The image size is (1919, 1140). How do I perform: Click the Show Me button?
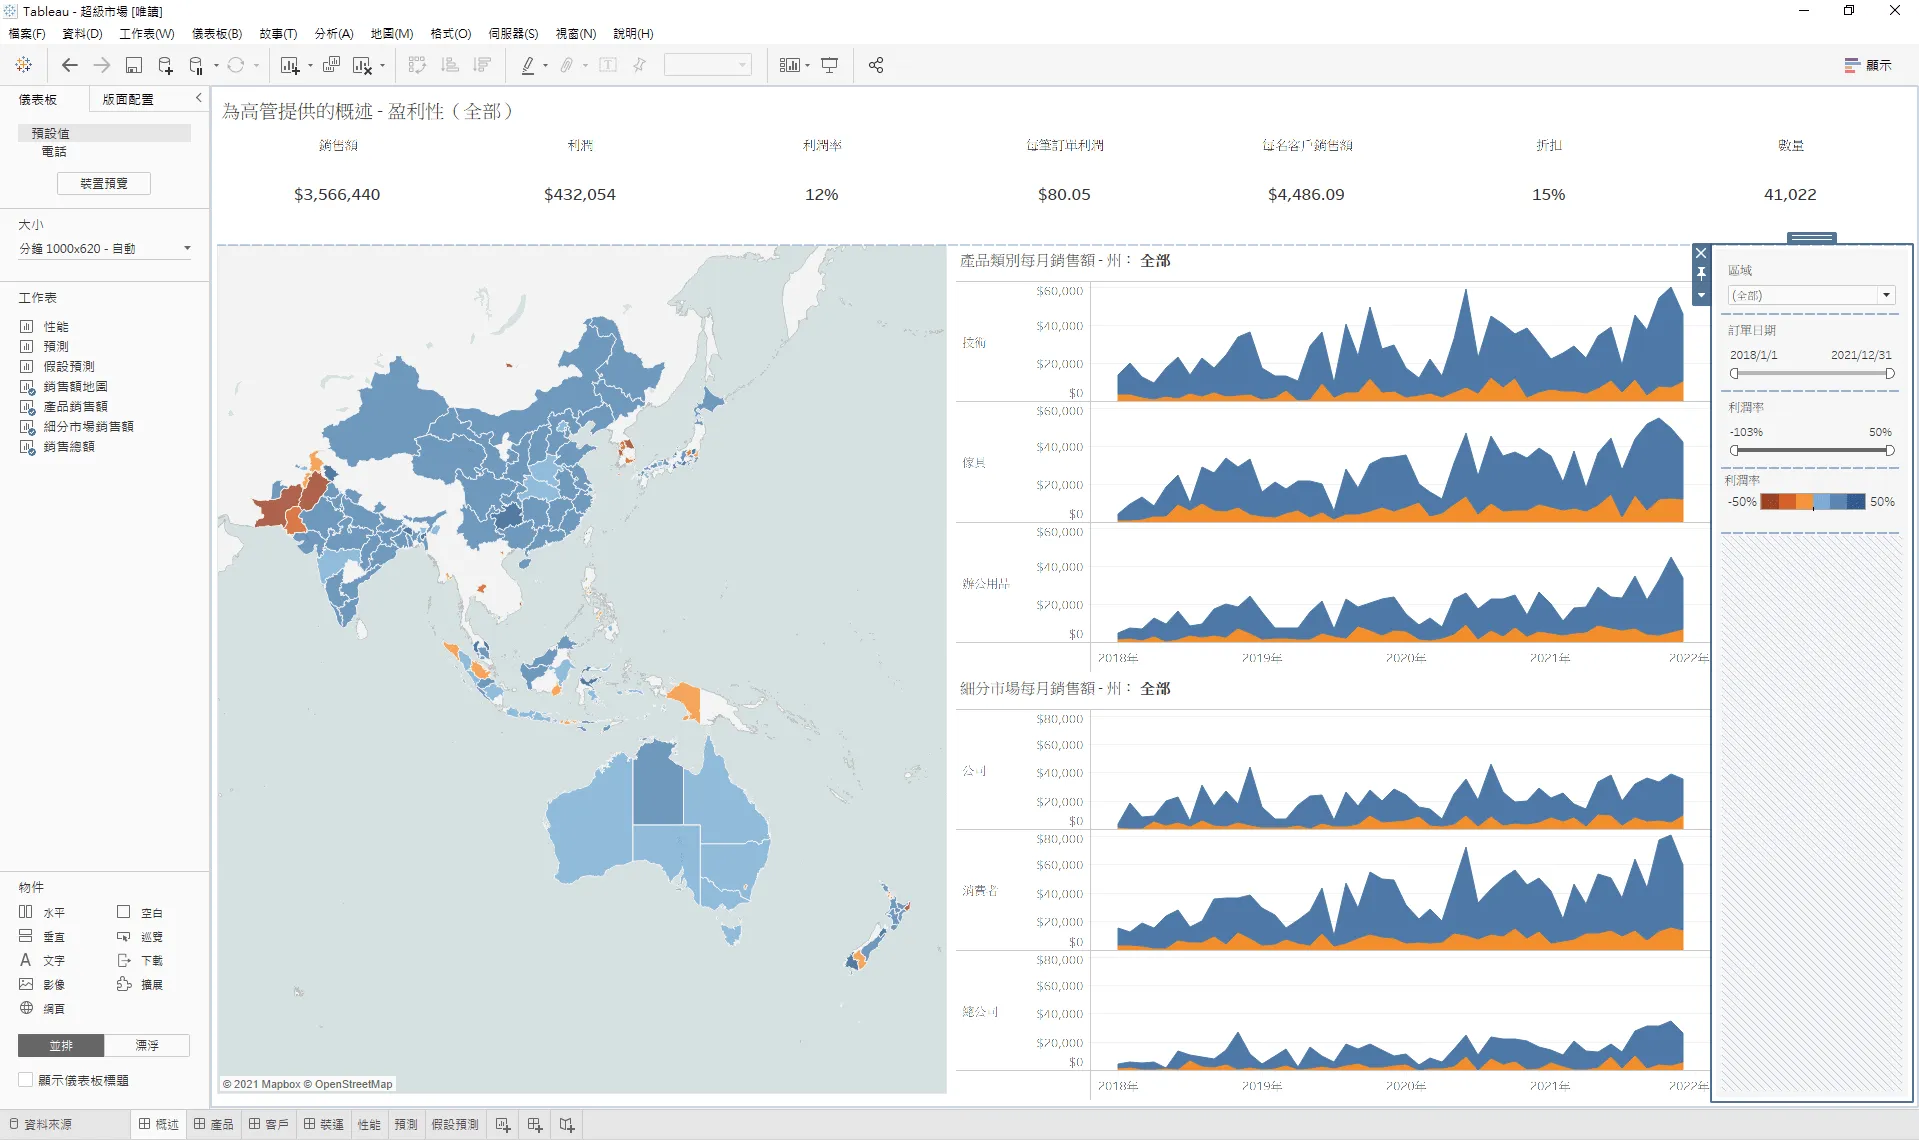pyautogui.click(x=1868, y=65)
